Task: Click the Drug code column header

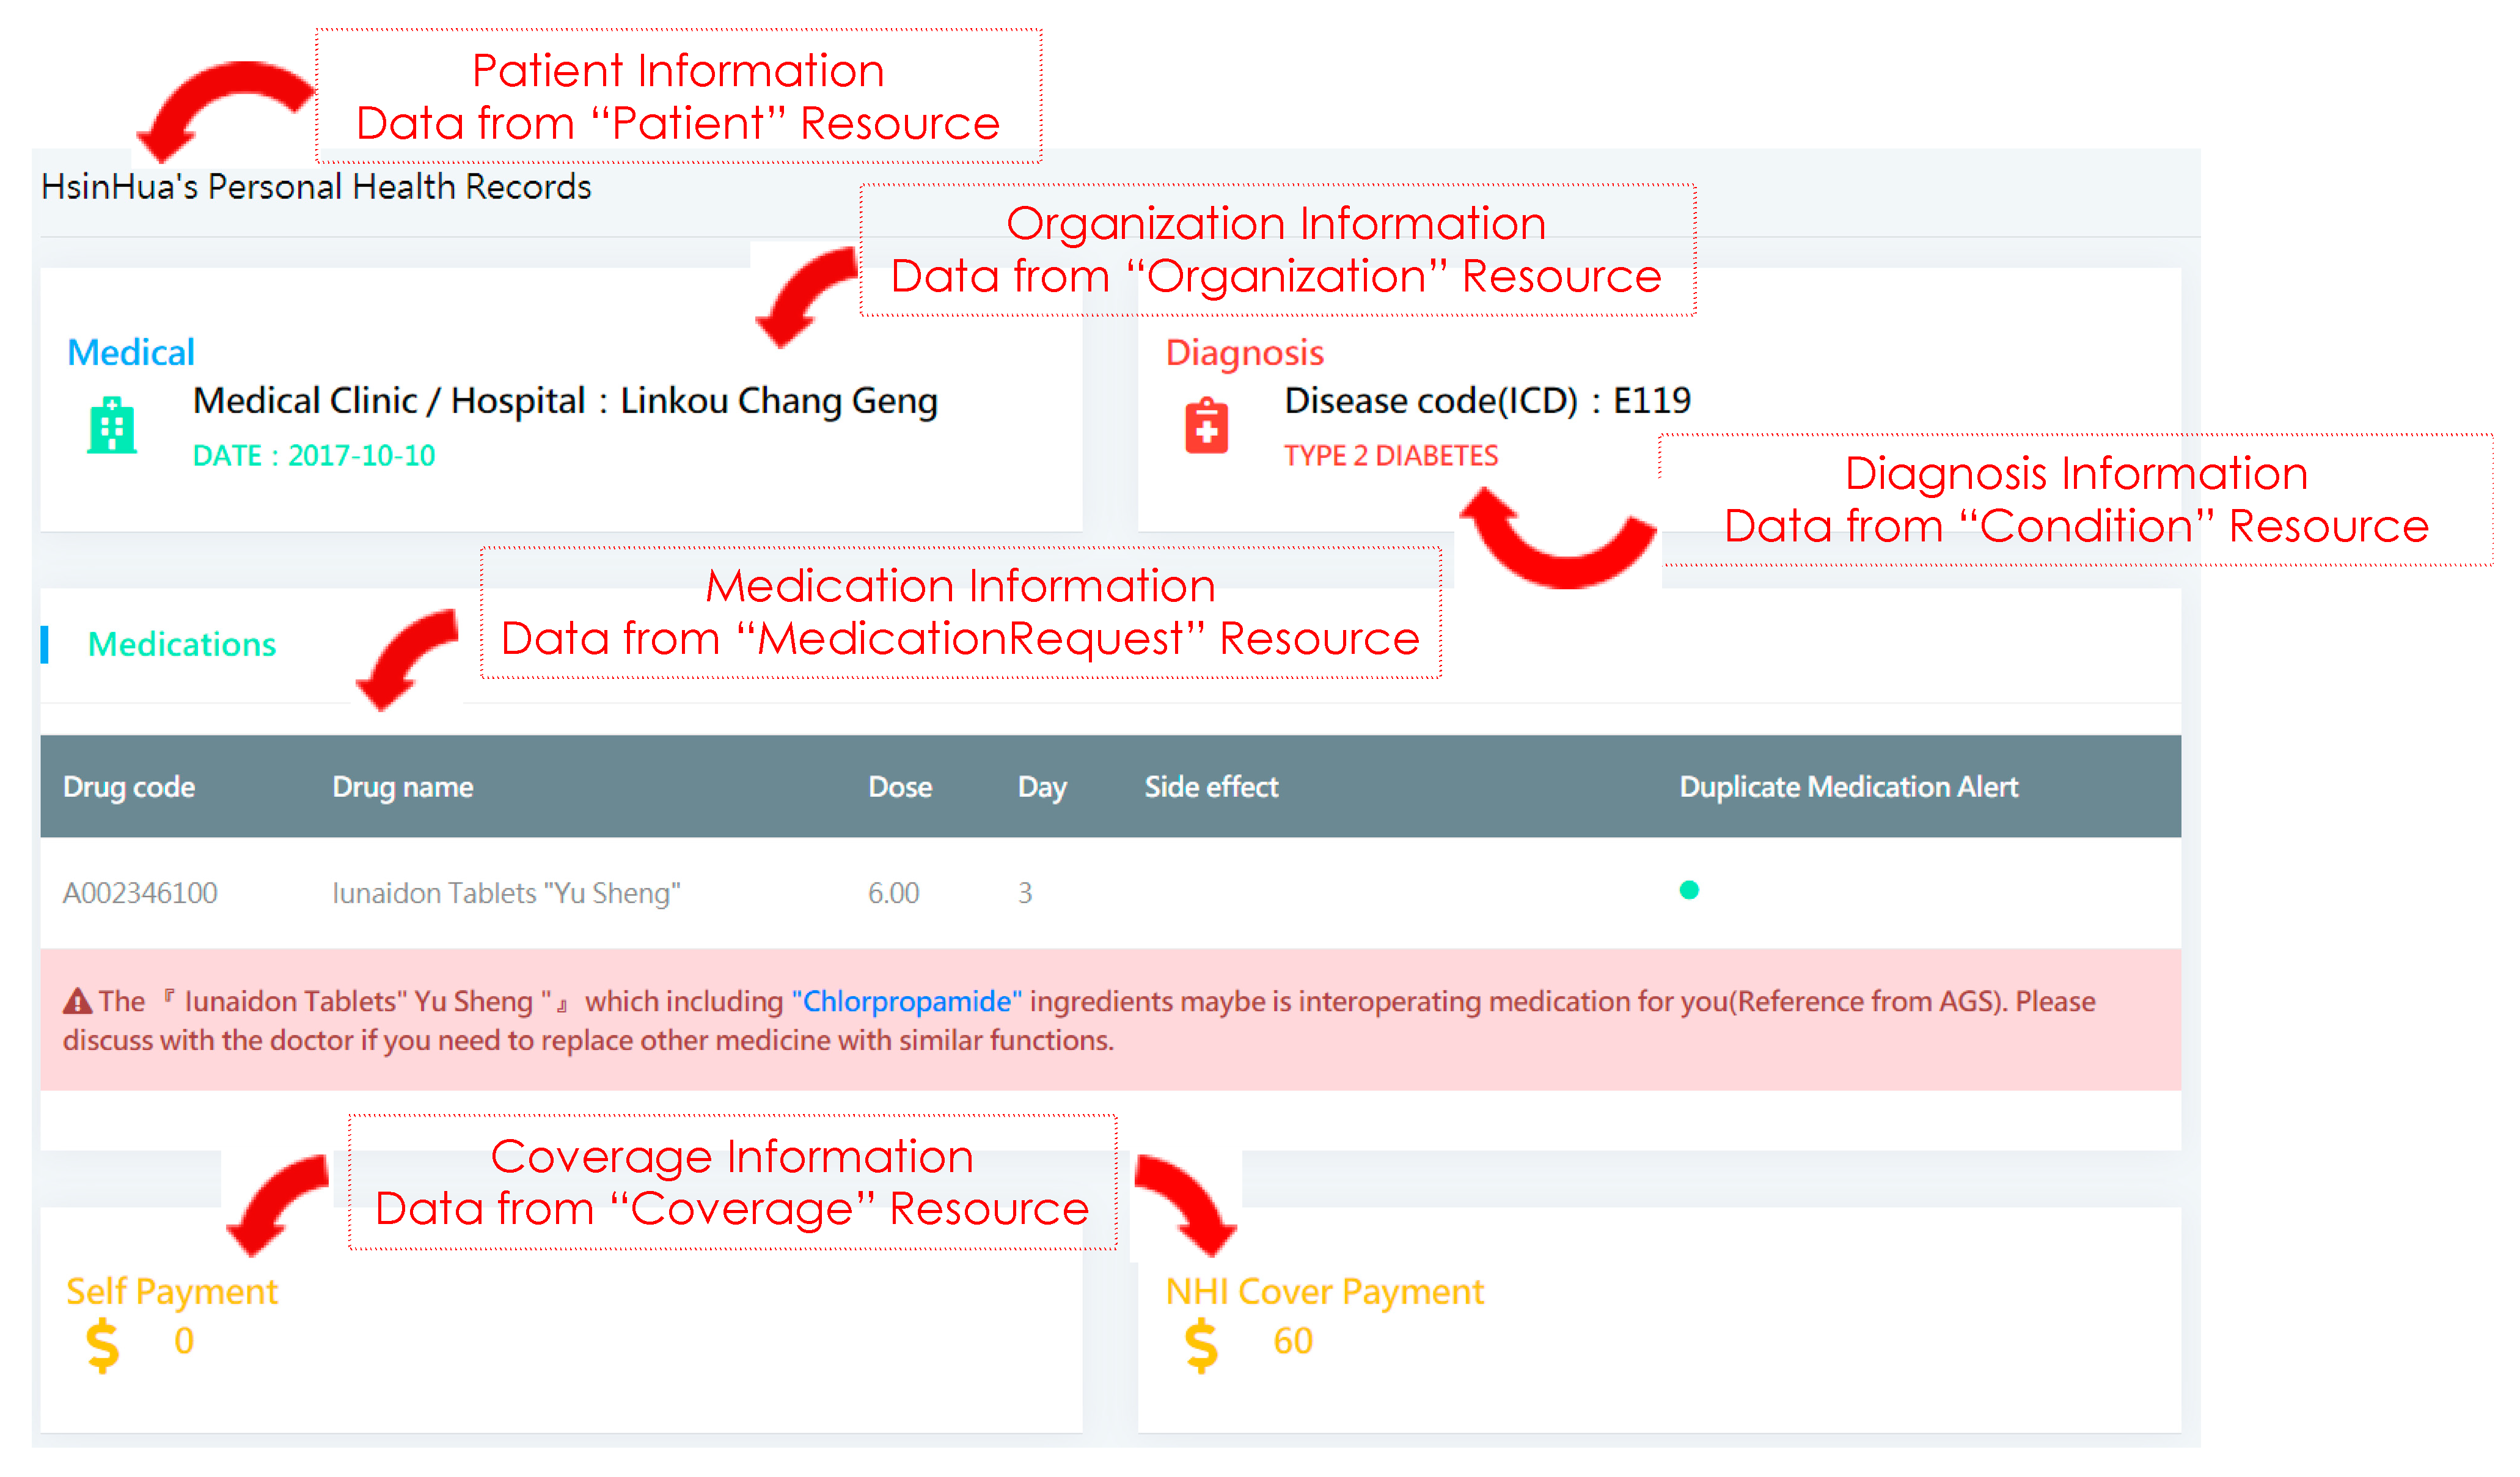Action: point(129,788)
